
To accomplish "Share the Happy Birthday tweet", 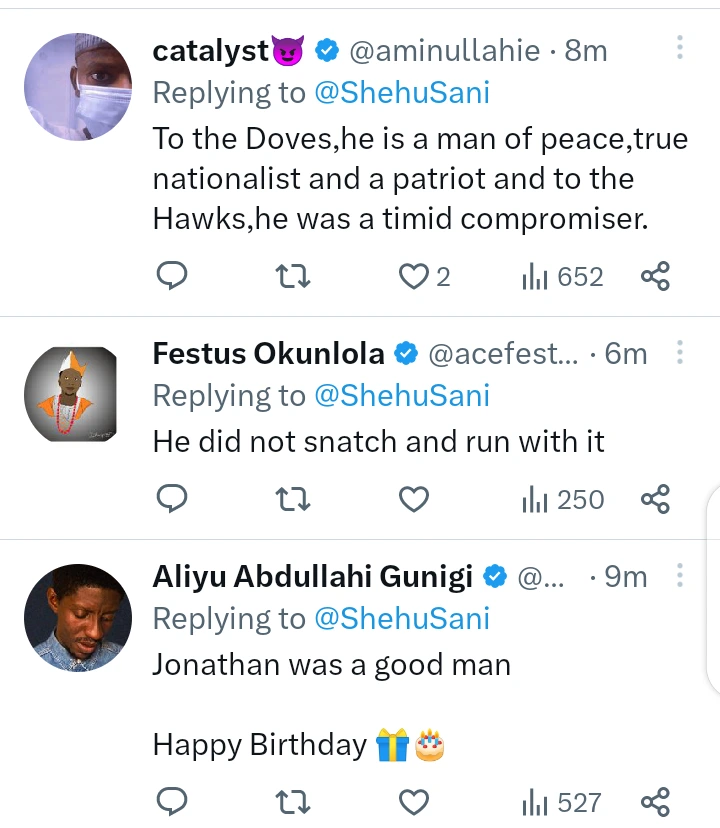I will coord(656,802).
